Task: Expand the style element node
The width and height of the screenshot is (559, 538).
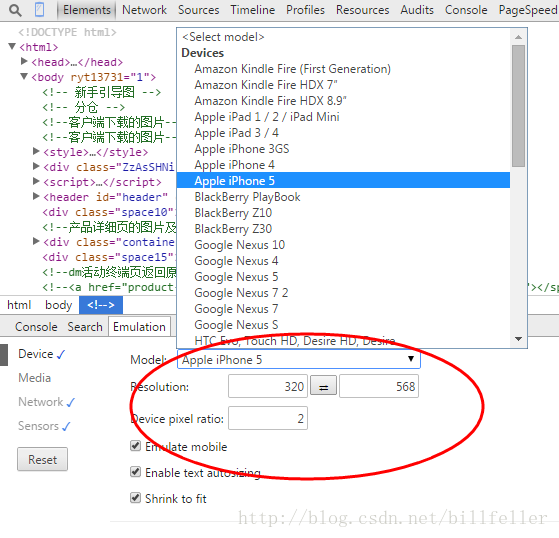Action: pos(36,151)
